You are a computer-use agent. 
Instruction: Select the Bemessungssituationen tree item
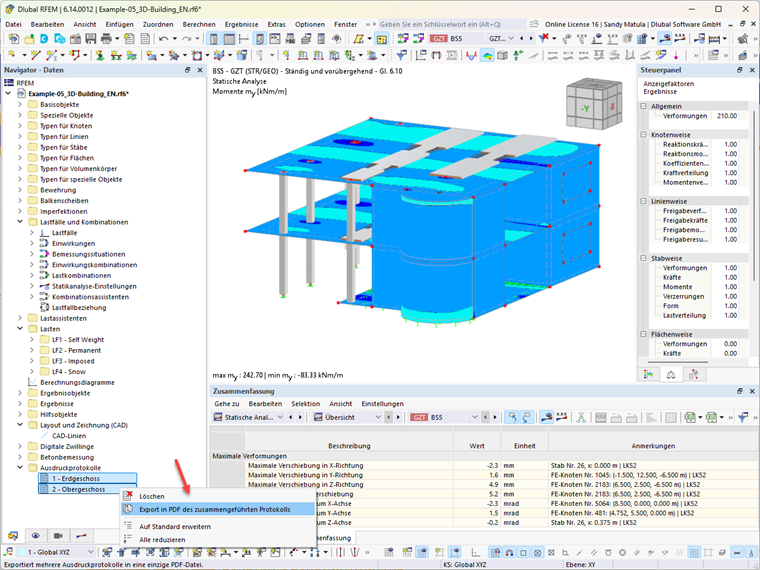coord(89,254)
